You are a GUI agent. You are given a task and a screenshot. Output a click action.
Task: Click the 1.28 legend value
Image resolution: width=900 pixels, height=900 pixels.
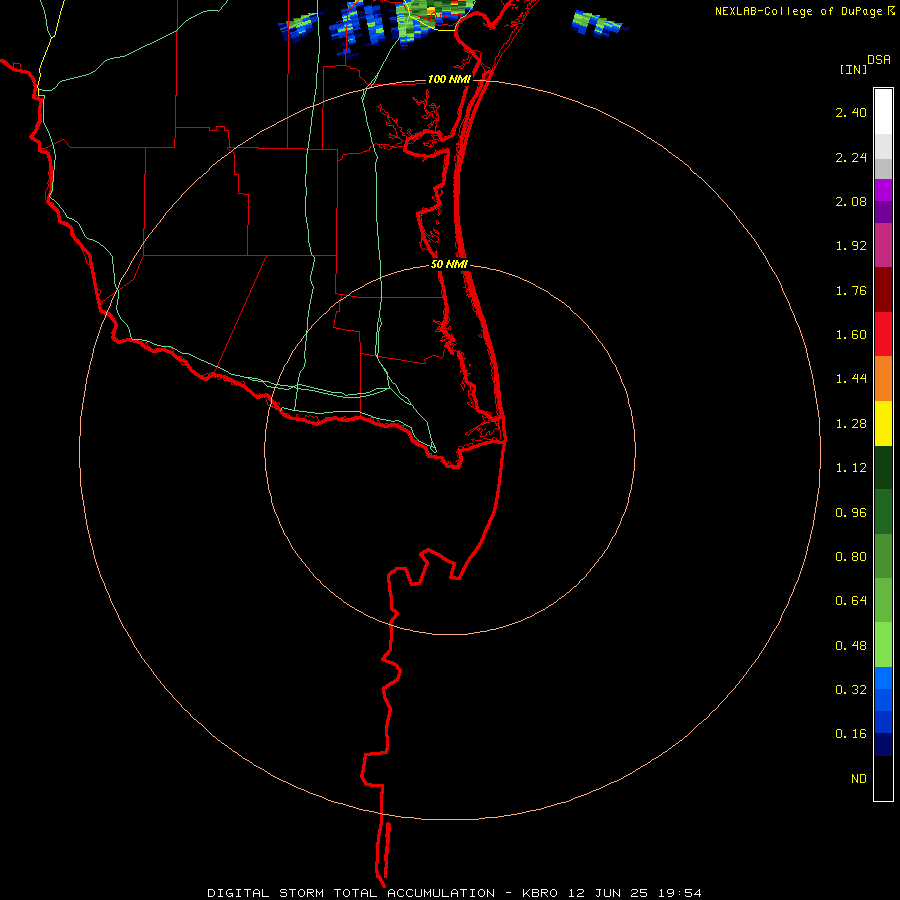(851, 424)
